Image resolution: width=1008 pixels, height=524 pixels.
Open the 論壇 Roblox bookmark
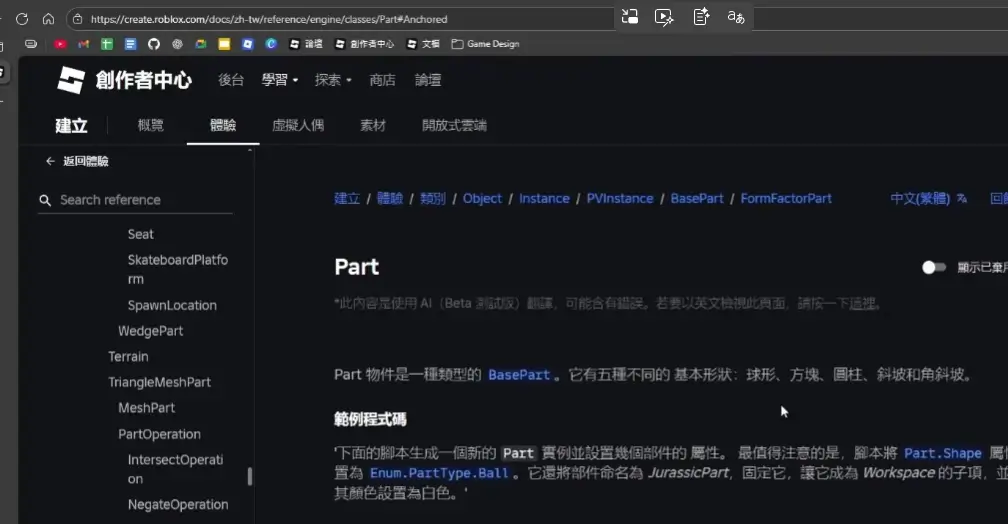pyautogui.click(x=306, y=44)
